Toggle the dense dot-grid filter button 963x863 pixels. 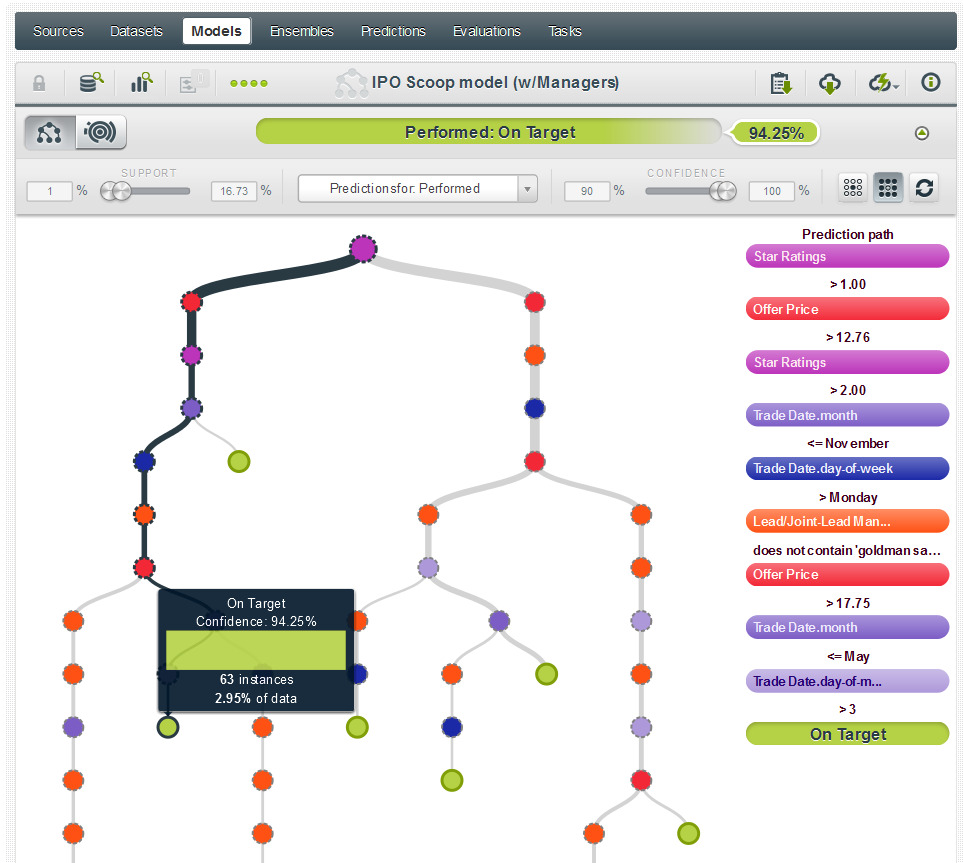tap(888, 187)
